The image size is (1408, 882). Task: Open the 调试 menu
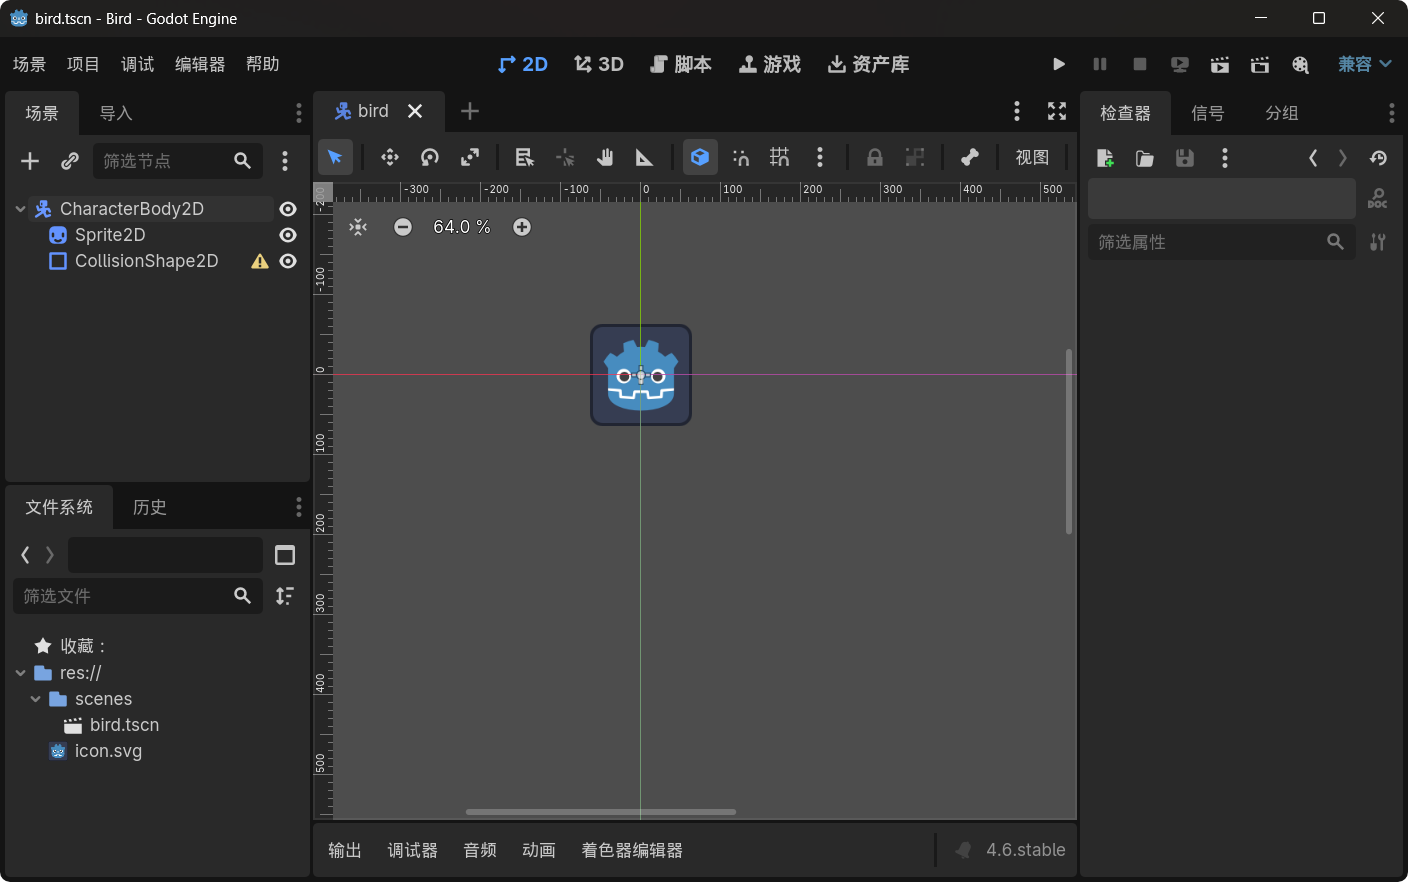[137, 64]
